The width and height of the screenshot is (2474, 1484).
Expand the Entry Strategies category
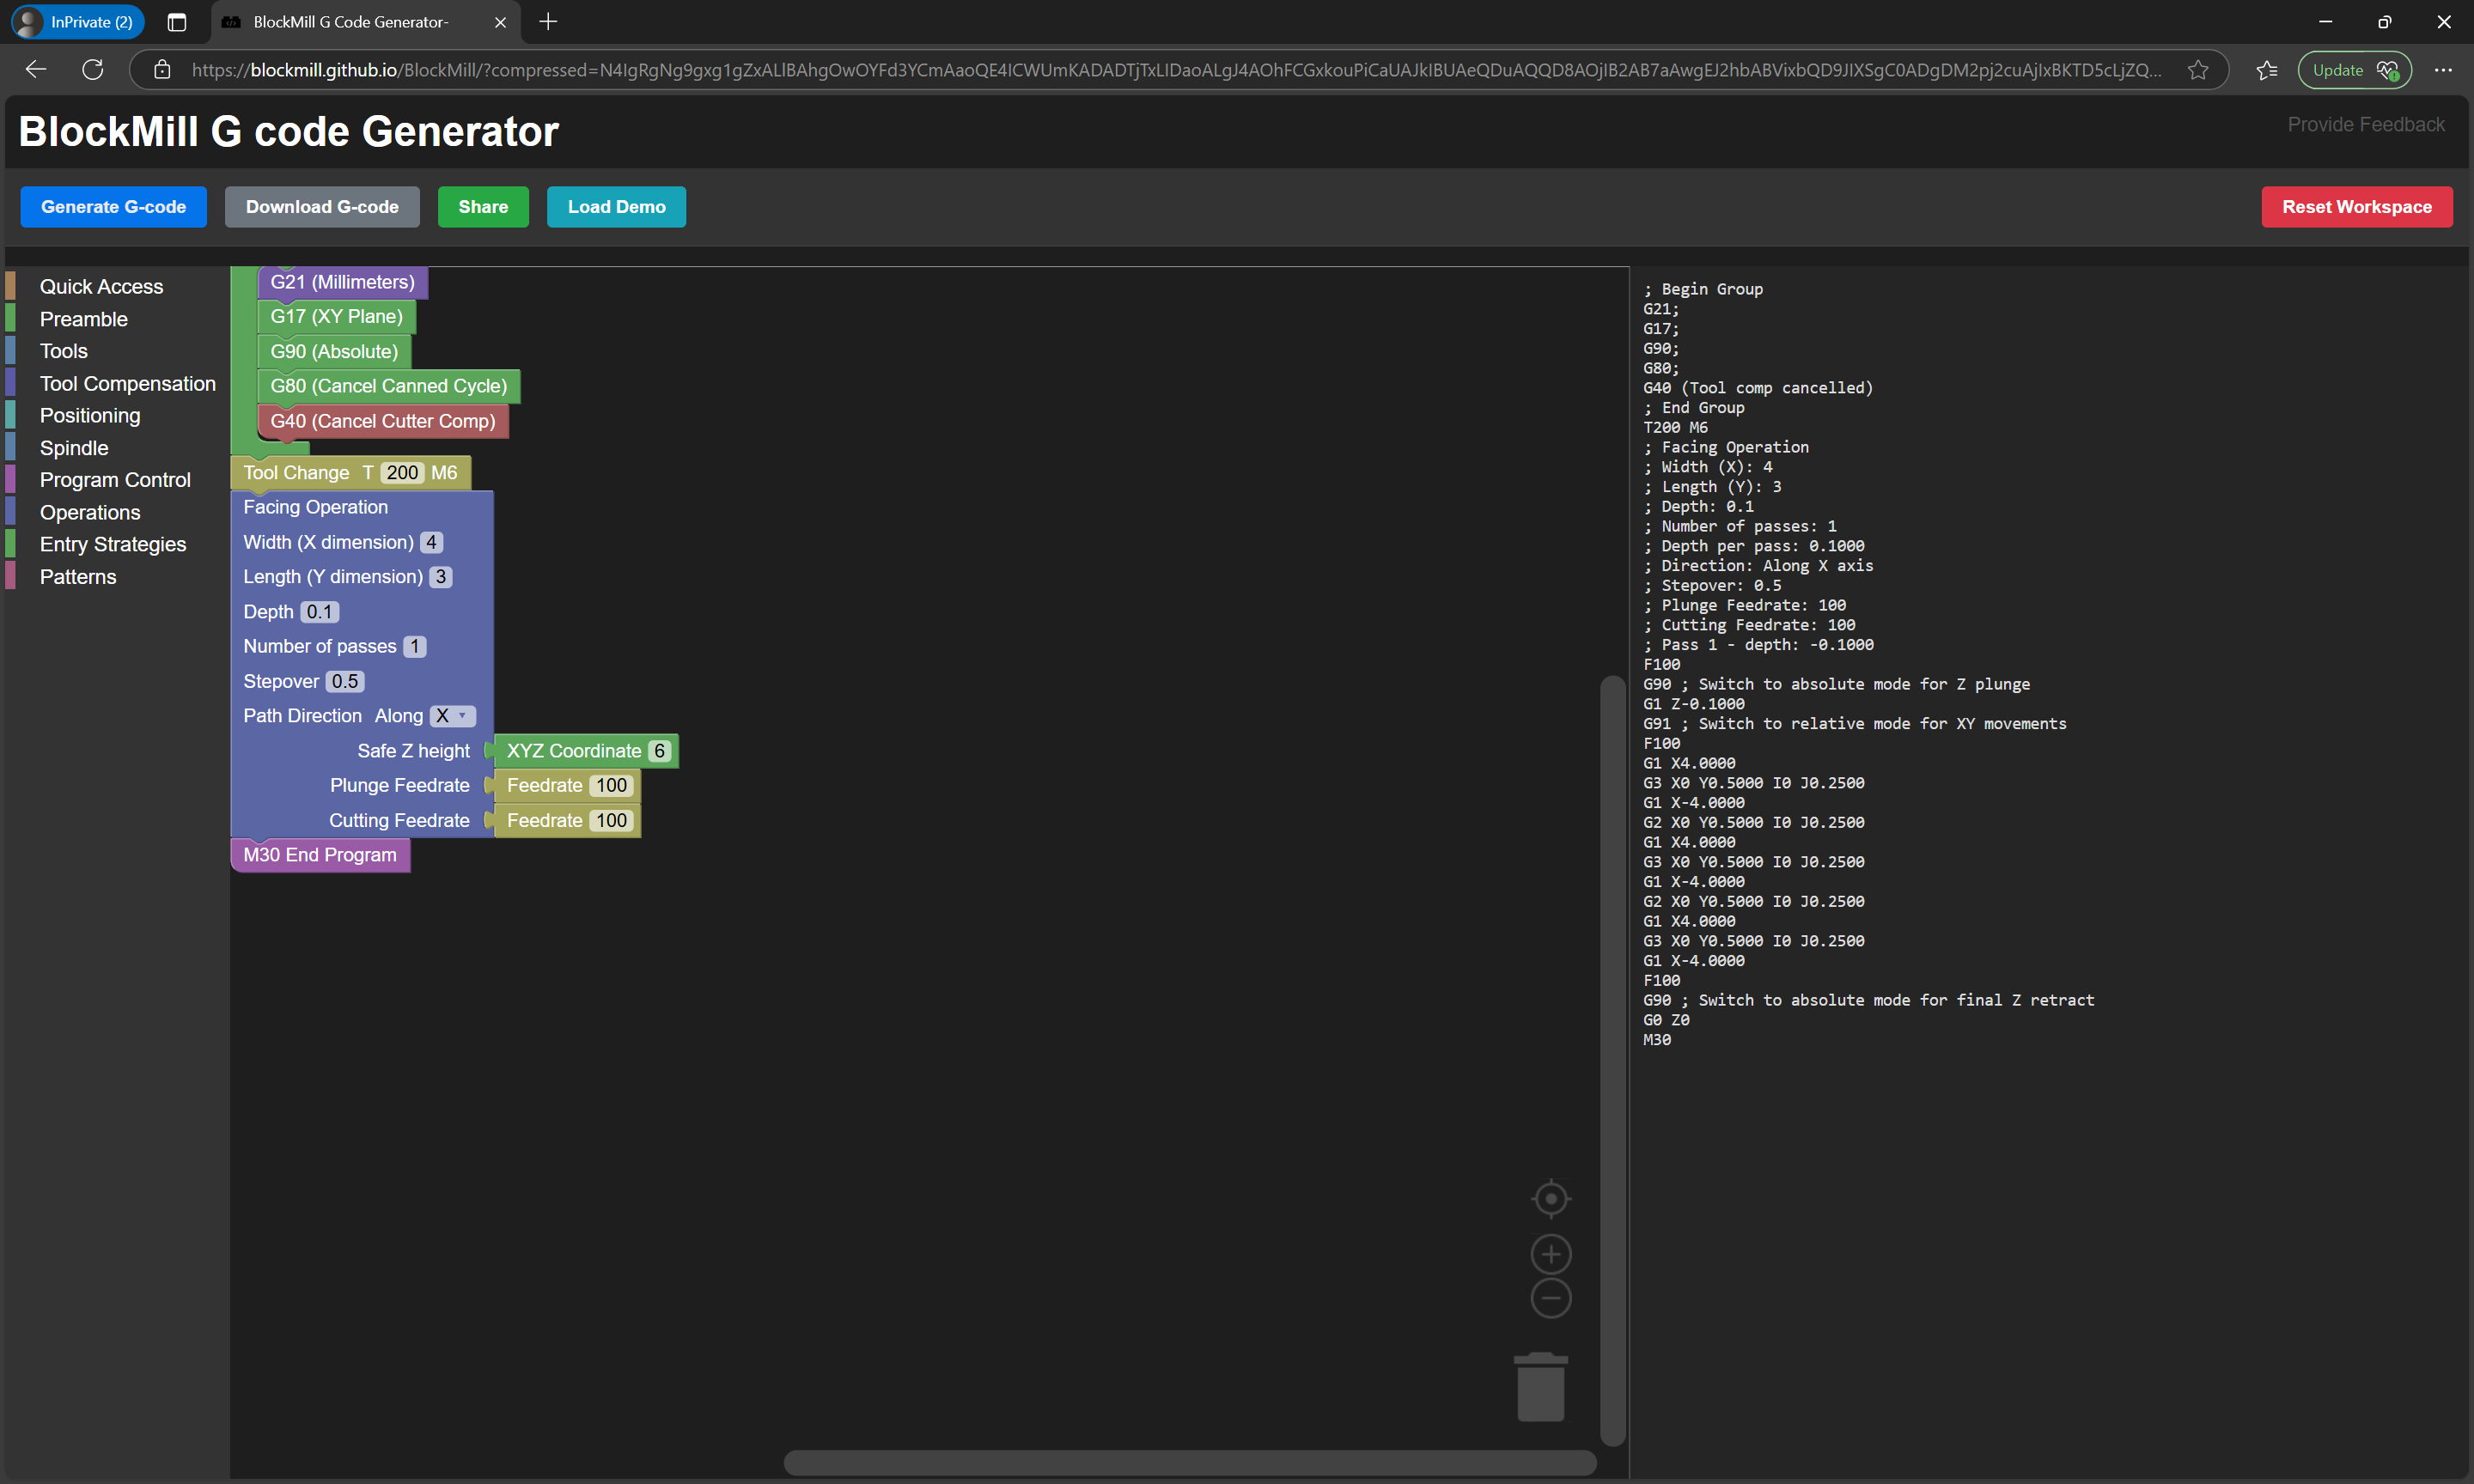pos(113,544)
